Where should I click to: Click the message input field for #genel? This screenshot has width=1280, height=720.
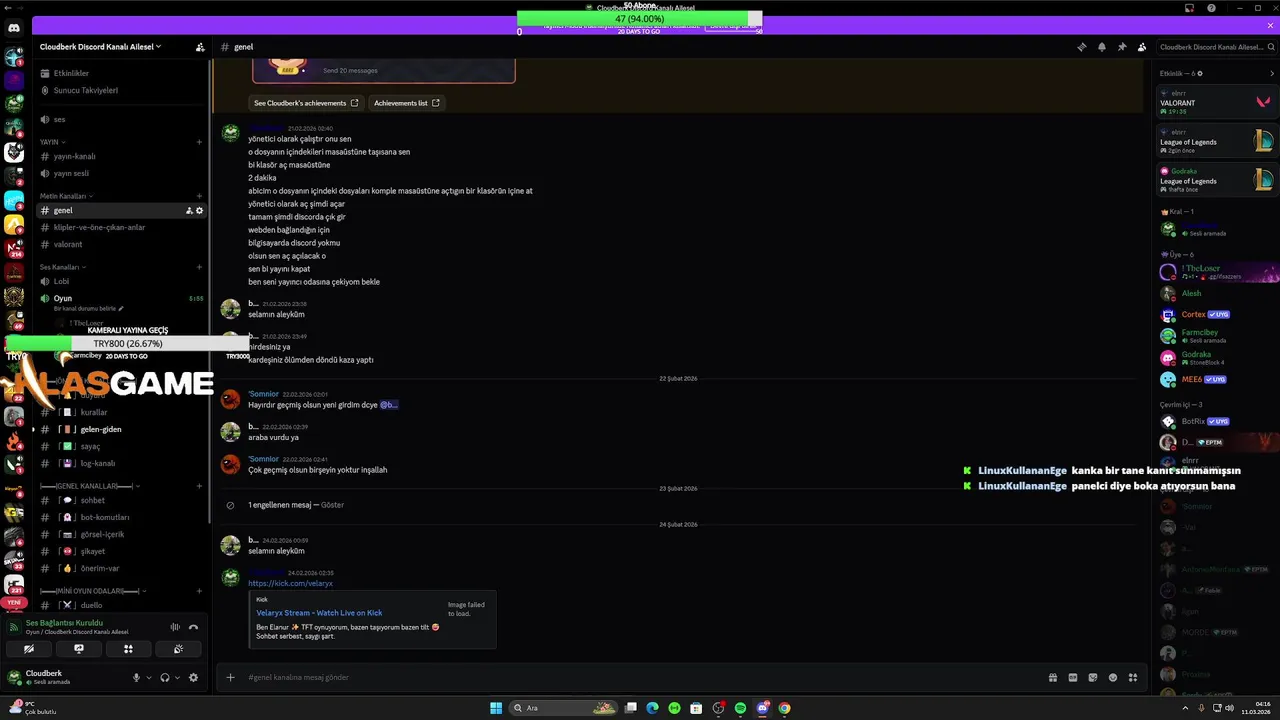click(x=640, y=677)
